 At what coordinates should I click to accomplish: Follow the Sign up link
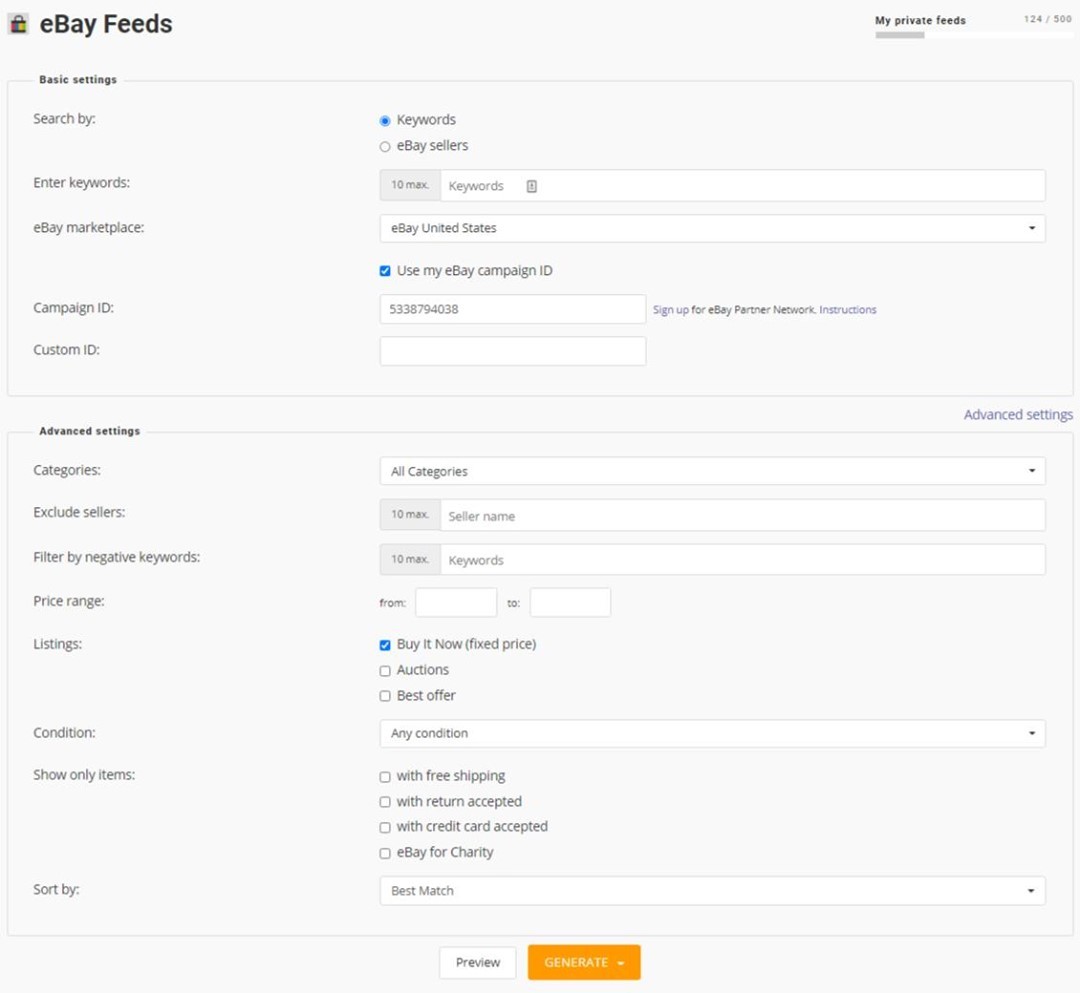(x=670, y=310)
